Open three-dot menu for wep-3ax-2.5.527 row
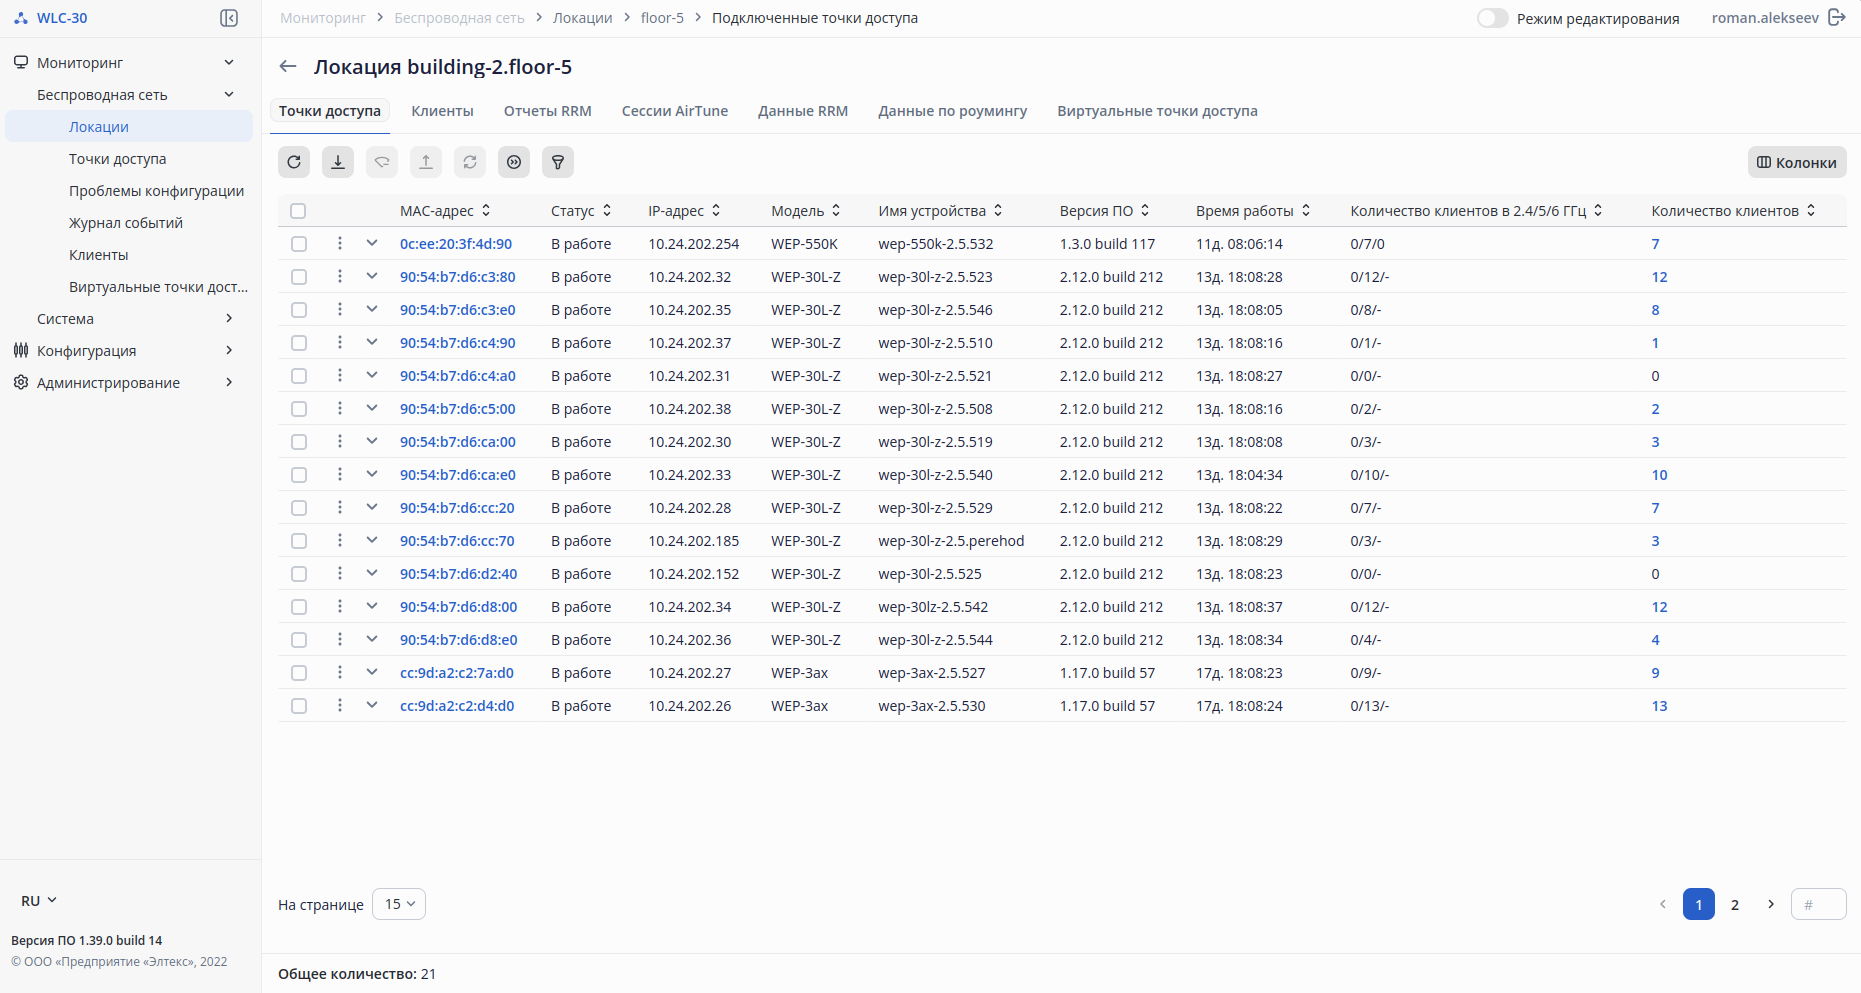The image size is (1861, 993). click(x=340, y=672)
